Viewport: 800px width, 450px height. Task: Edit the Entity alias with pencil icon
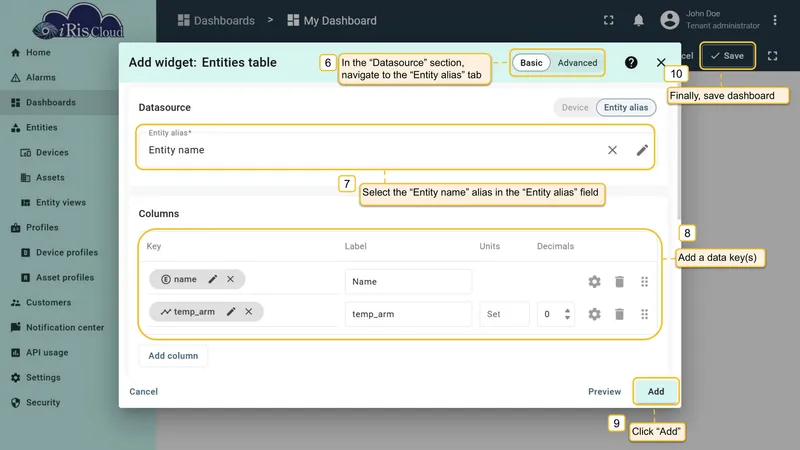[x=642, y=150]
